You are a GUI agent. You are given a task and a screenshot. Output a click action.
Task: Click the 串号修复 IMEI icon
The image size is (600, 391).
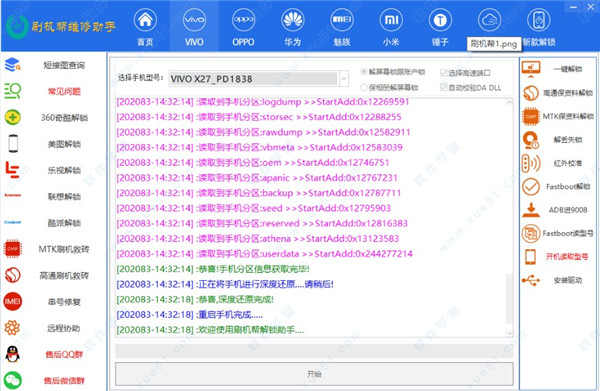pyautogui.click(x=12, y=301)
